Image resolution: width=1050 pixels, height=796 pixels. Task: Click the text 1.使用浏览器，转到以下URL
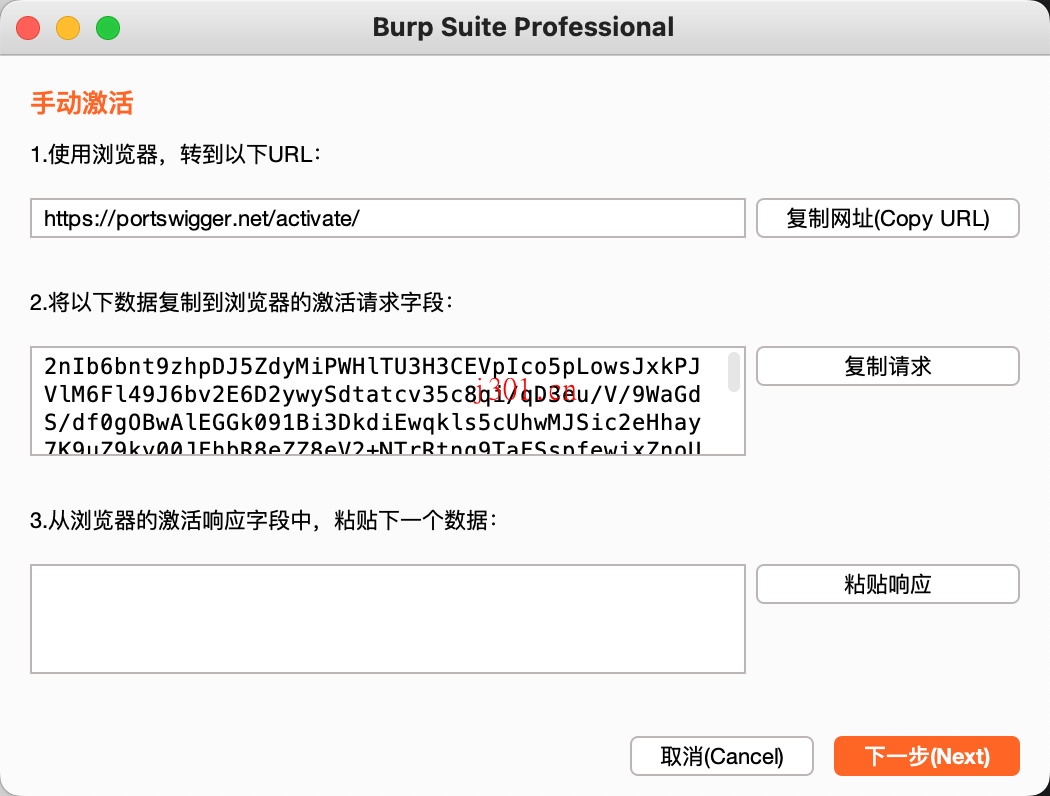175,155
